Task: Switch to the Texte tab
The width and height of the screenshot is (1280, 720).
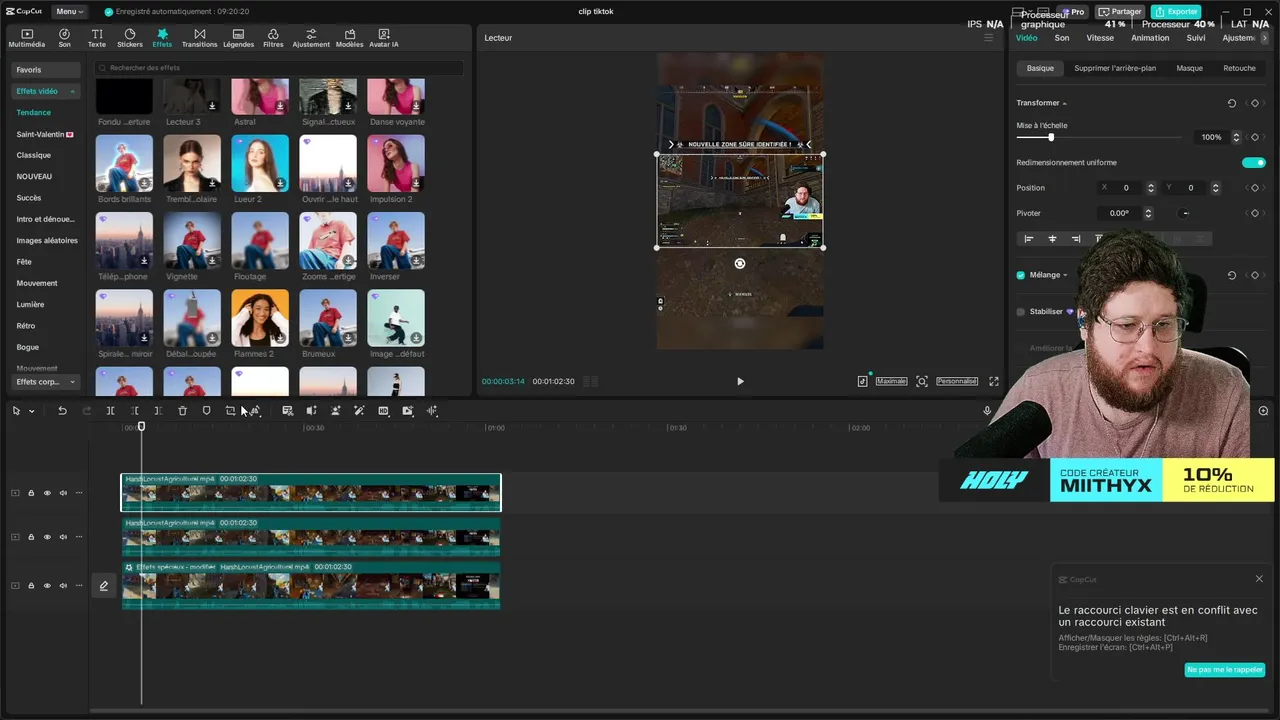Action: click(97, 38)
